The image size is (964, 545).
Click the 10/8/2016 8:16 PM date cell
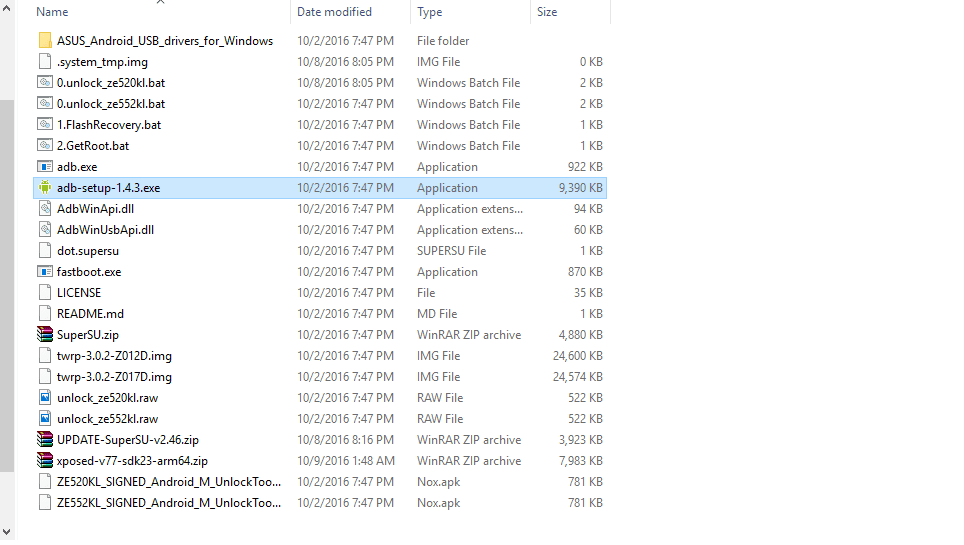point(346,439)
